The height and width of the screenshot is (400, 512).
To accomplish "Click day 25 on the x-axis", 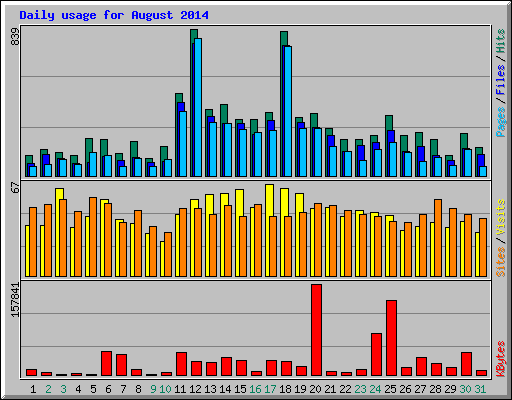I will [390, 389].
